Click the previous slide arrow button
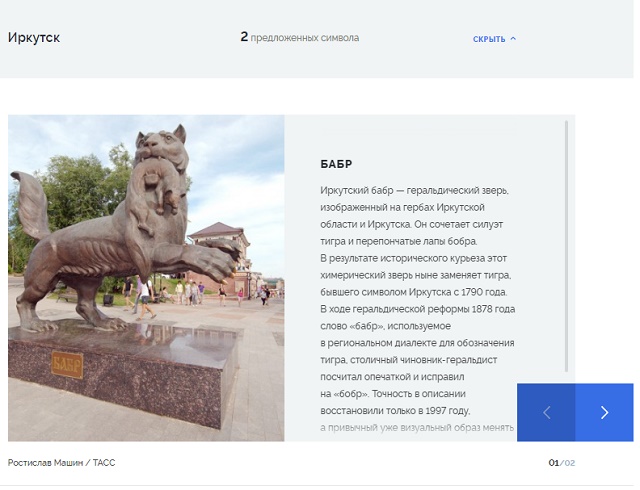This screenshot has width=640, height=490. [547, 412]
